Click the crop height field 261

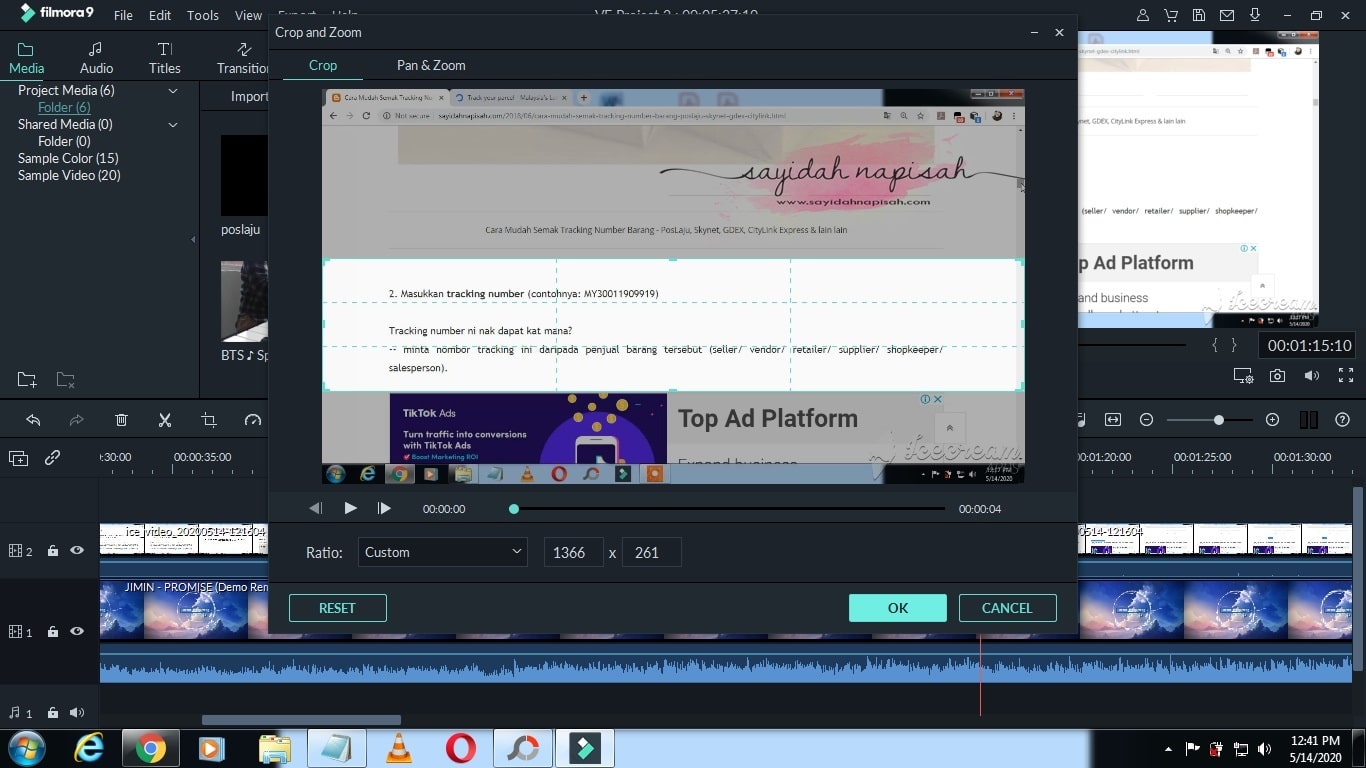coord(651,552)
